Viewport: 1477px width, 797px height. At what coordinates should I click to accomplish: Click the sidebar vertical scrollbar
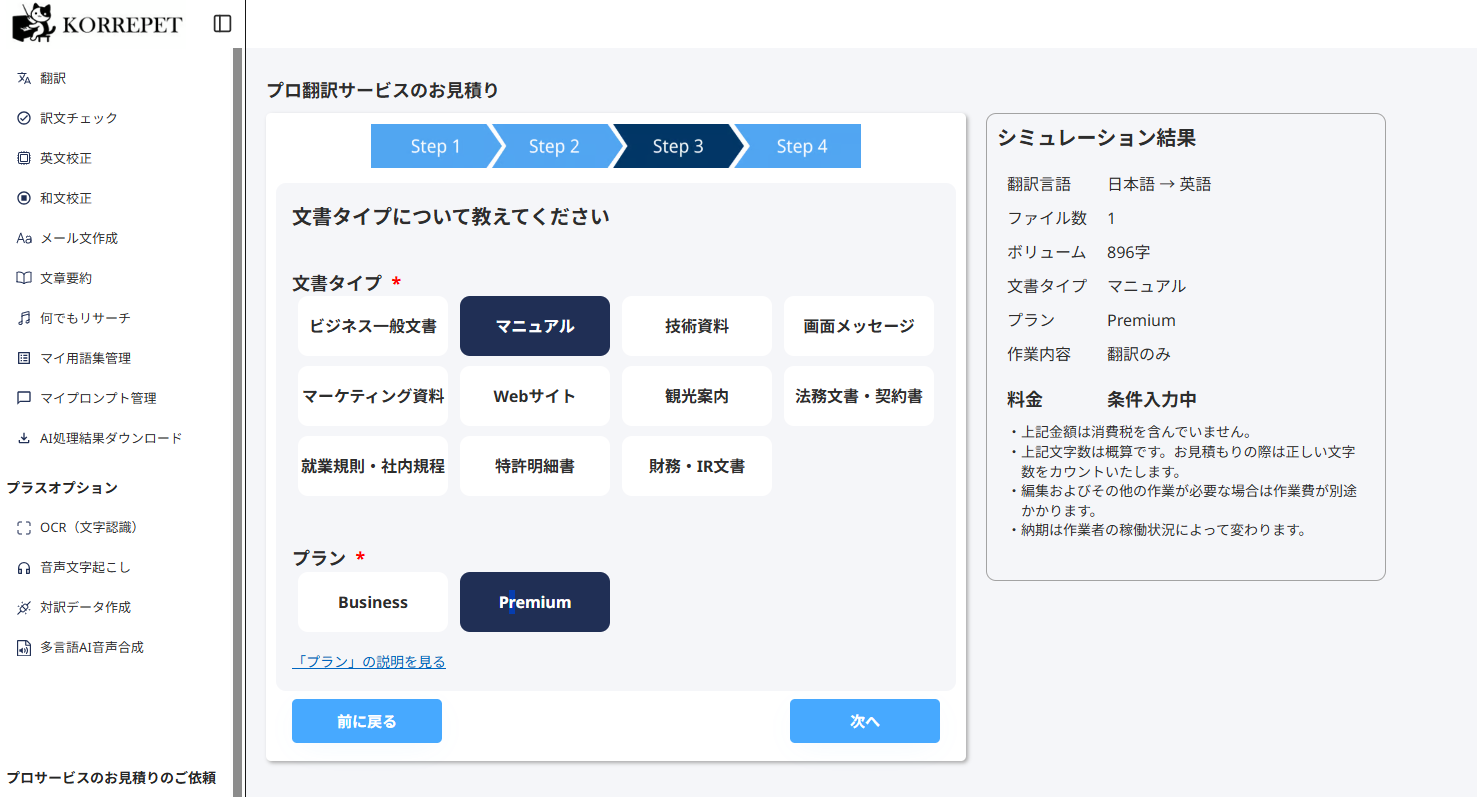pos(238,422)
